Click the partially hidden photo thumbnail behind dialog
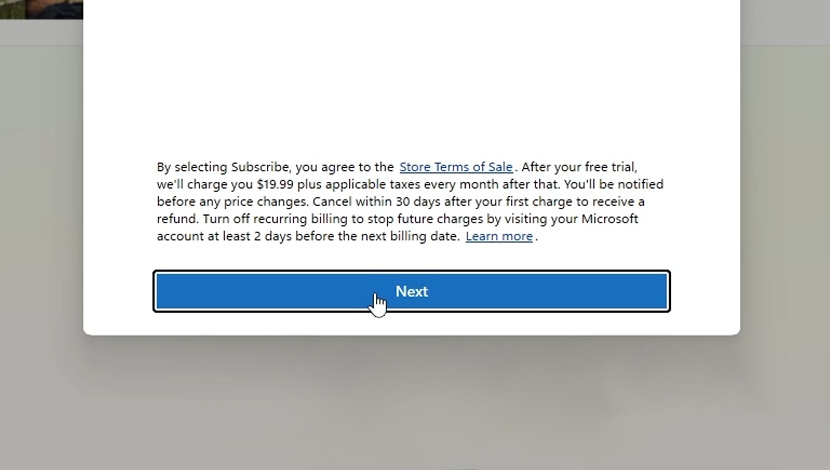Screen dimensions: 830x470 coord(41,10)
